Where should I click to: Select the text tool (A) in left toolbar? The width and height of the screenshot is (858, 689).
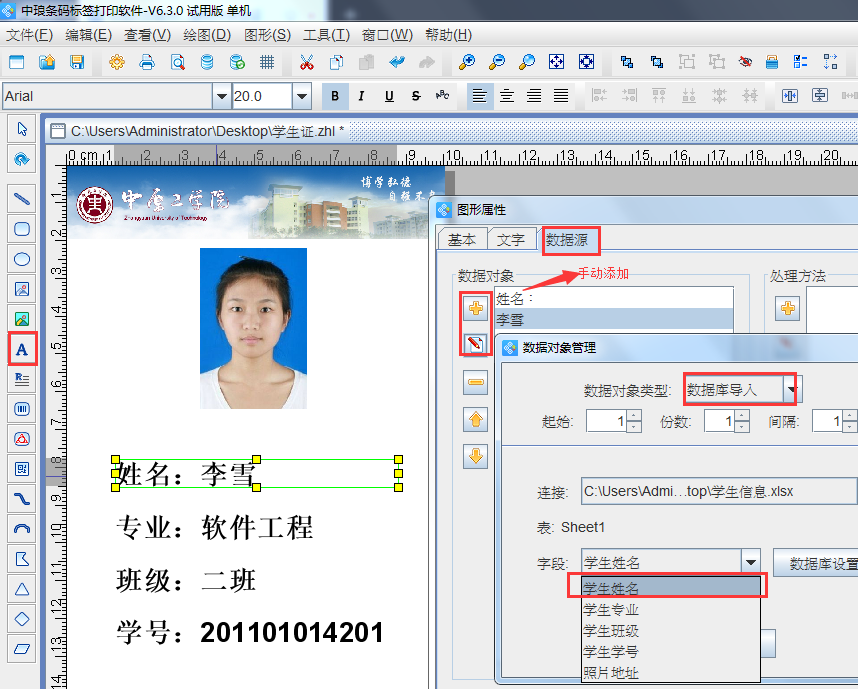click(x=21, y=349)
